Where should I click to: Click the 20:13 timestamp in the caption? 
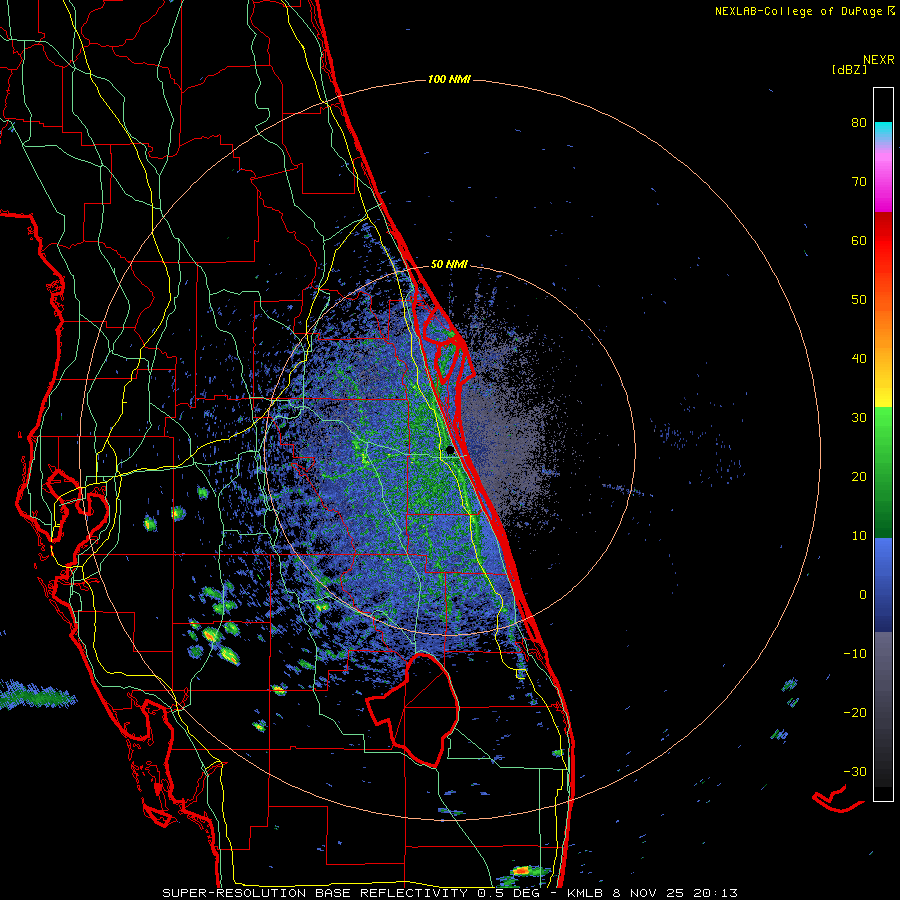click(714, 893)
